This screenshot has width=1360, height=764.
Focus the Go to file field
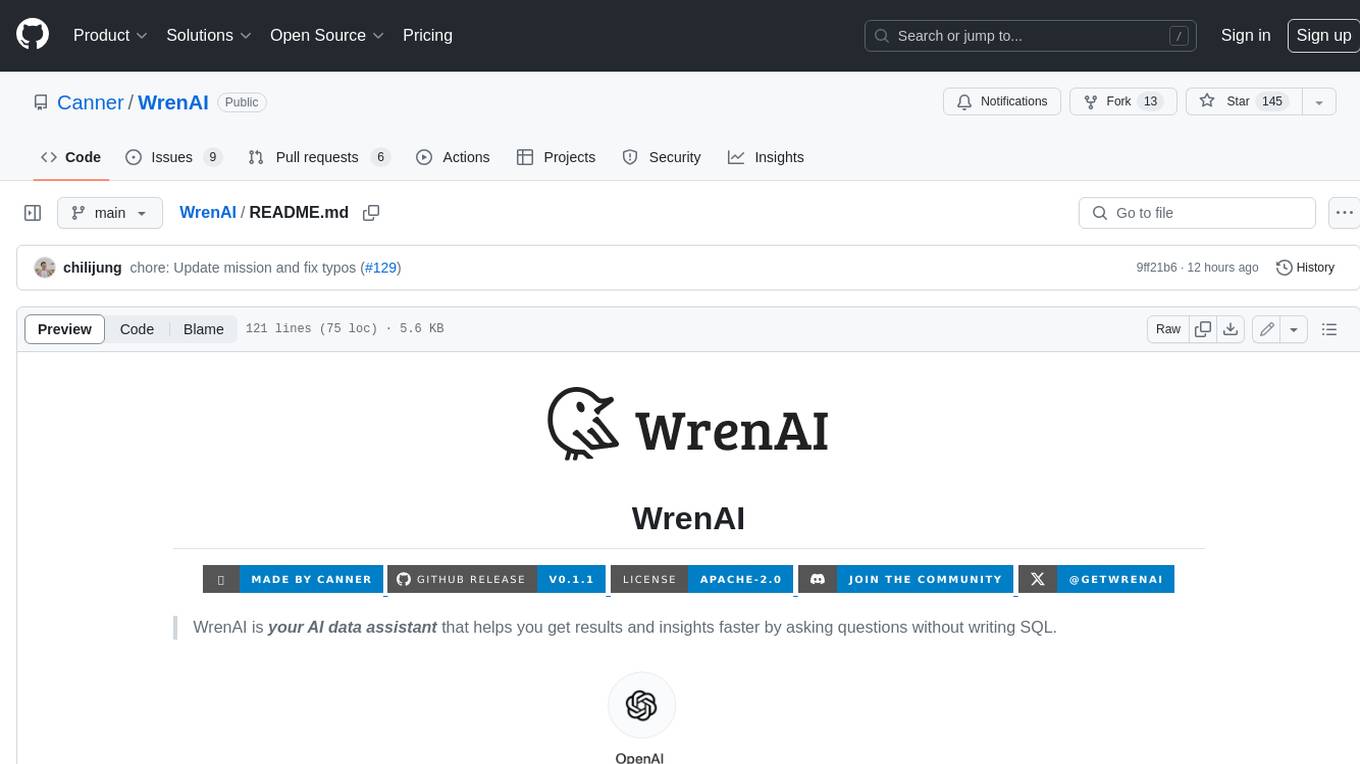tap(1197, 213)
